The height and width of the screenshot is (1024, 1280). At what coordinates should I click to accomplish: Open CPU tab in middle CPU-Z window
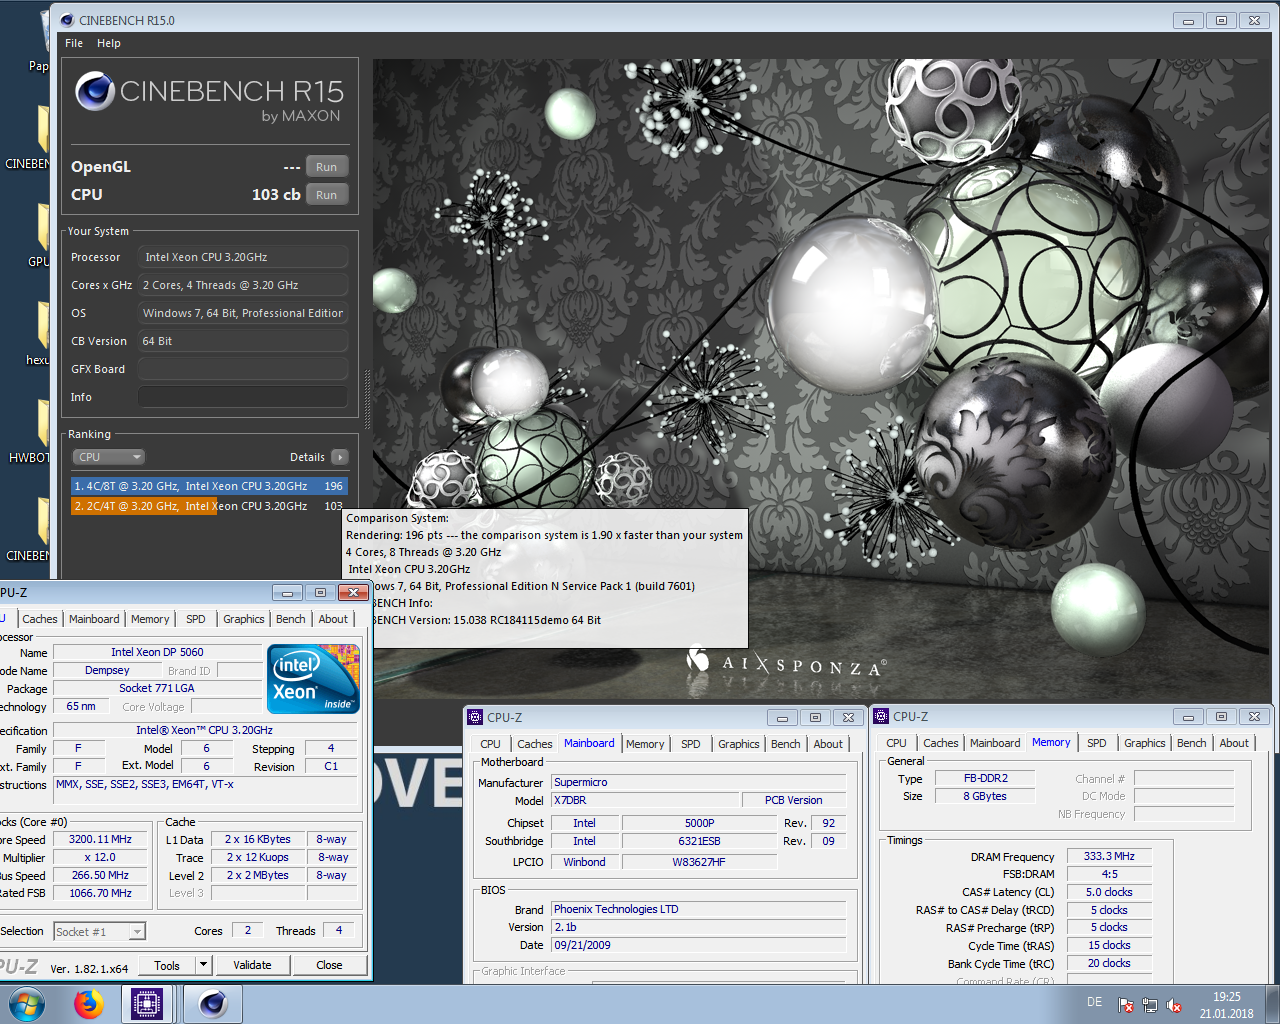coord(490,744)
